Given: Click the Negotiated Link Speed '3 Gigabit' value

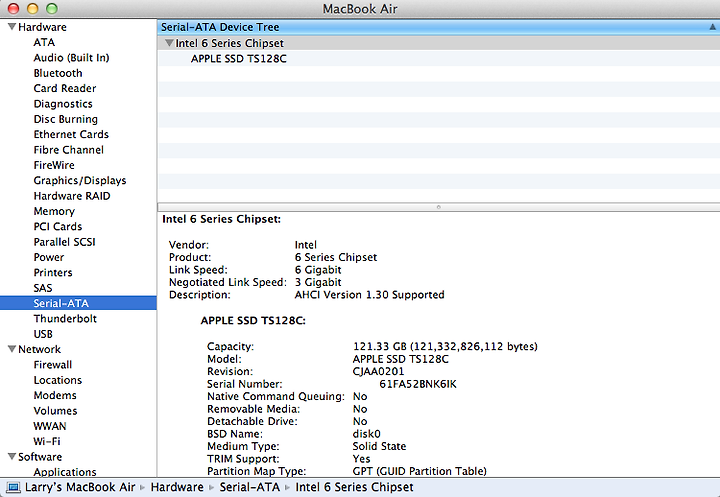Looking at the screenshot, I should (x=318, y=282).
